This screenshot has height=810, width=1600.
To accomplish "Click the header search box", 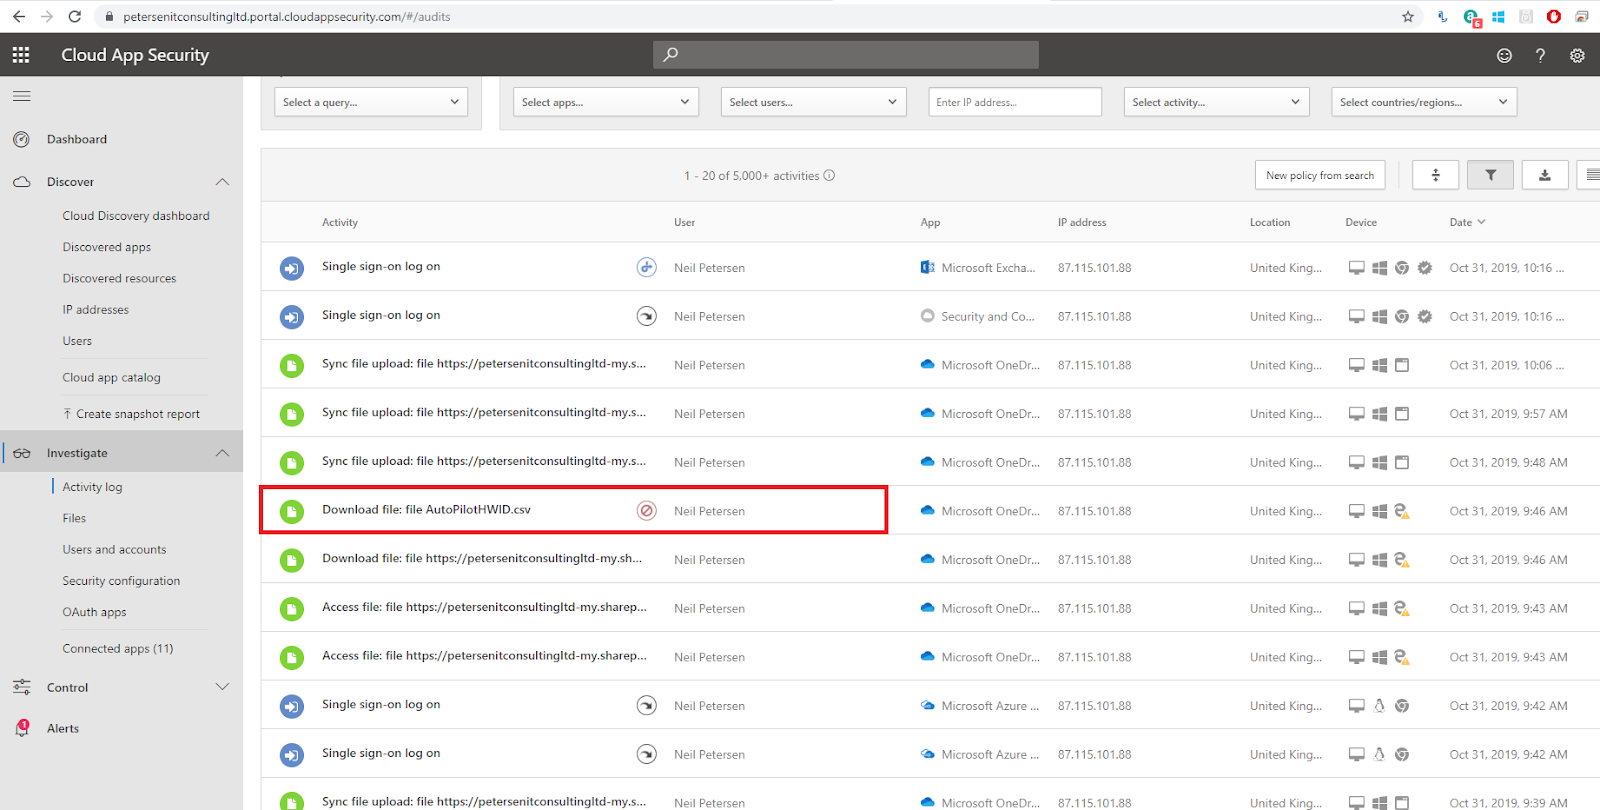I will tap(846, 55).
